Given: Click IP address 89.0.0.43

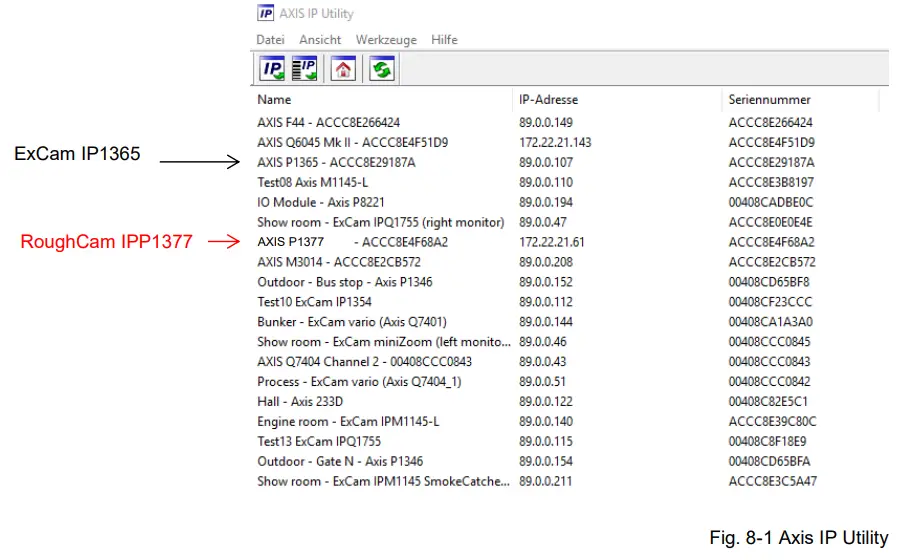Looking at the screenshot, I should [542, 362].
